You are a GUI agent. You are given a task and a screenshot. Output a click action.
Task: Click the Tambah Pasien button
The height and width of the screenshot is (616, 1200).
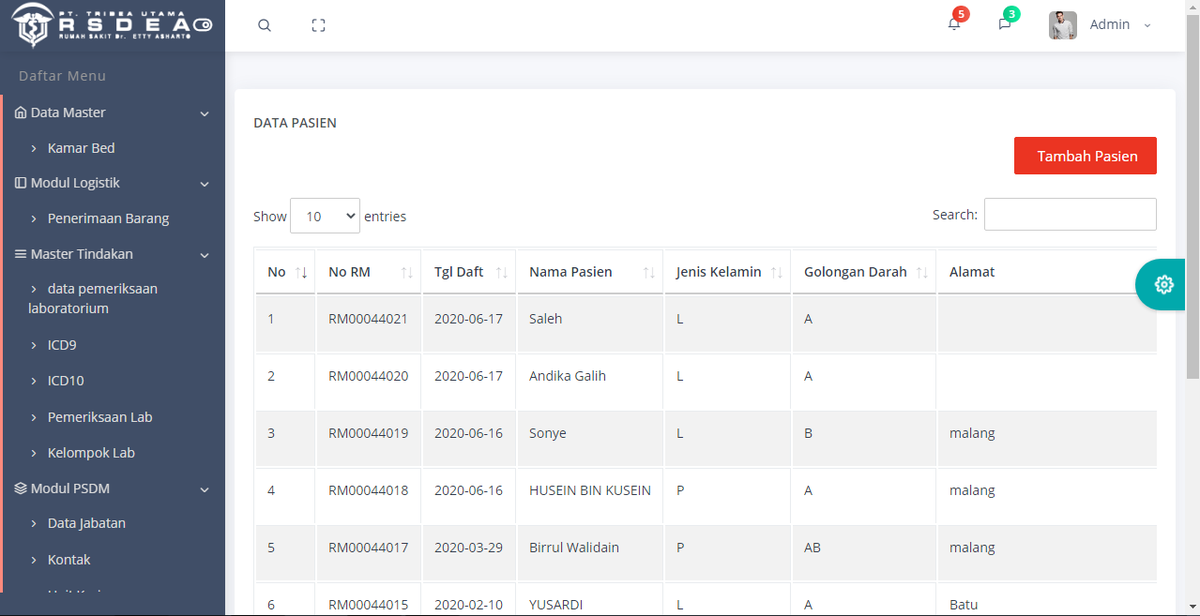[x=1085, y=156]
